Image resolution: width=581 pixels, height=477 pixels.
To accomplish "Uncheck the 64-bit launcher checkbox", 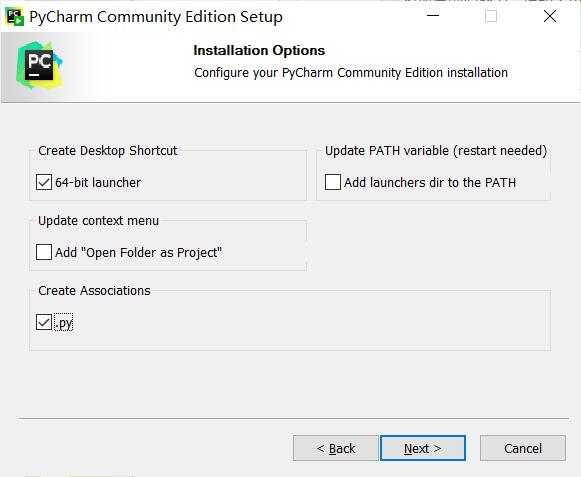I will [x=44, y=182].
